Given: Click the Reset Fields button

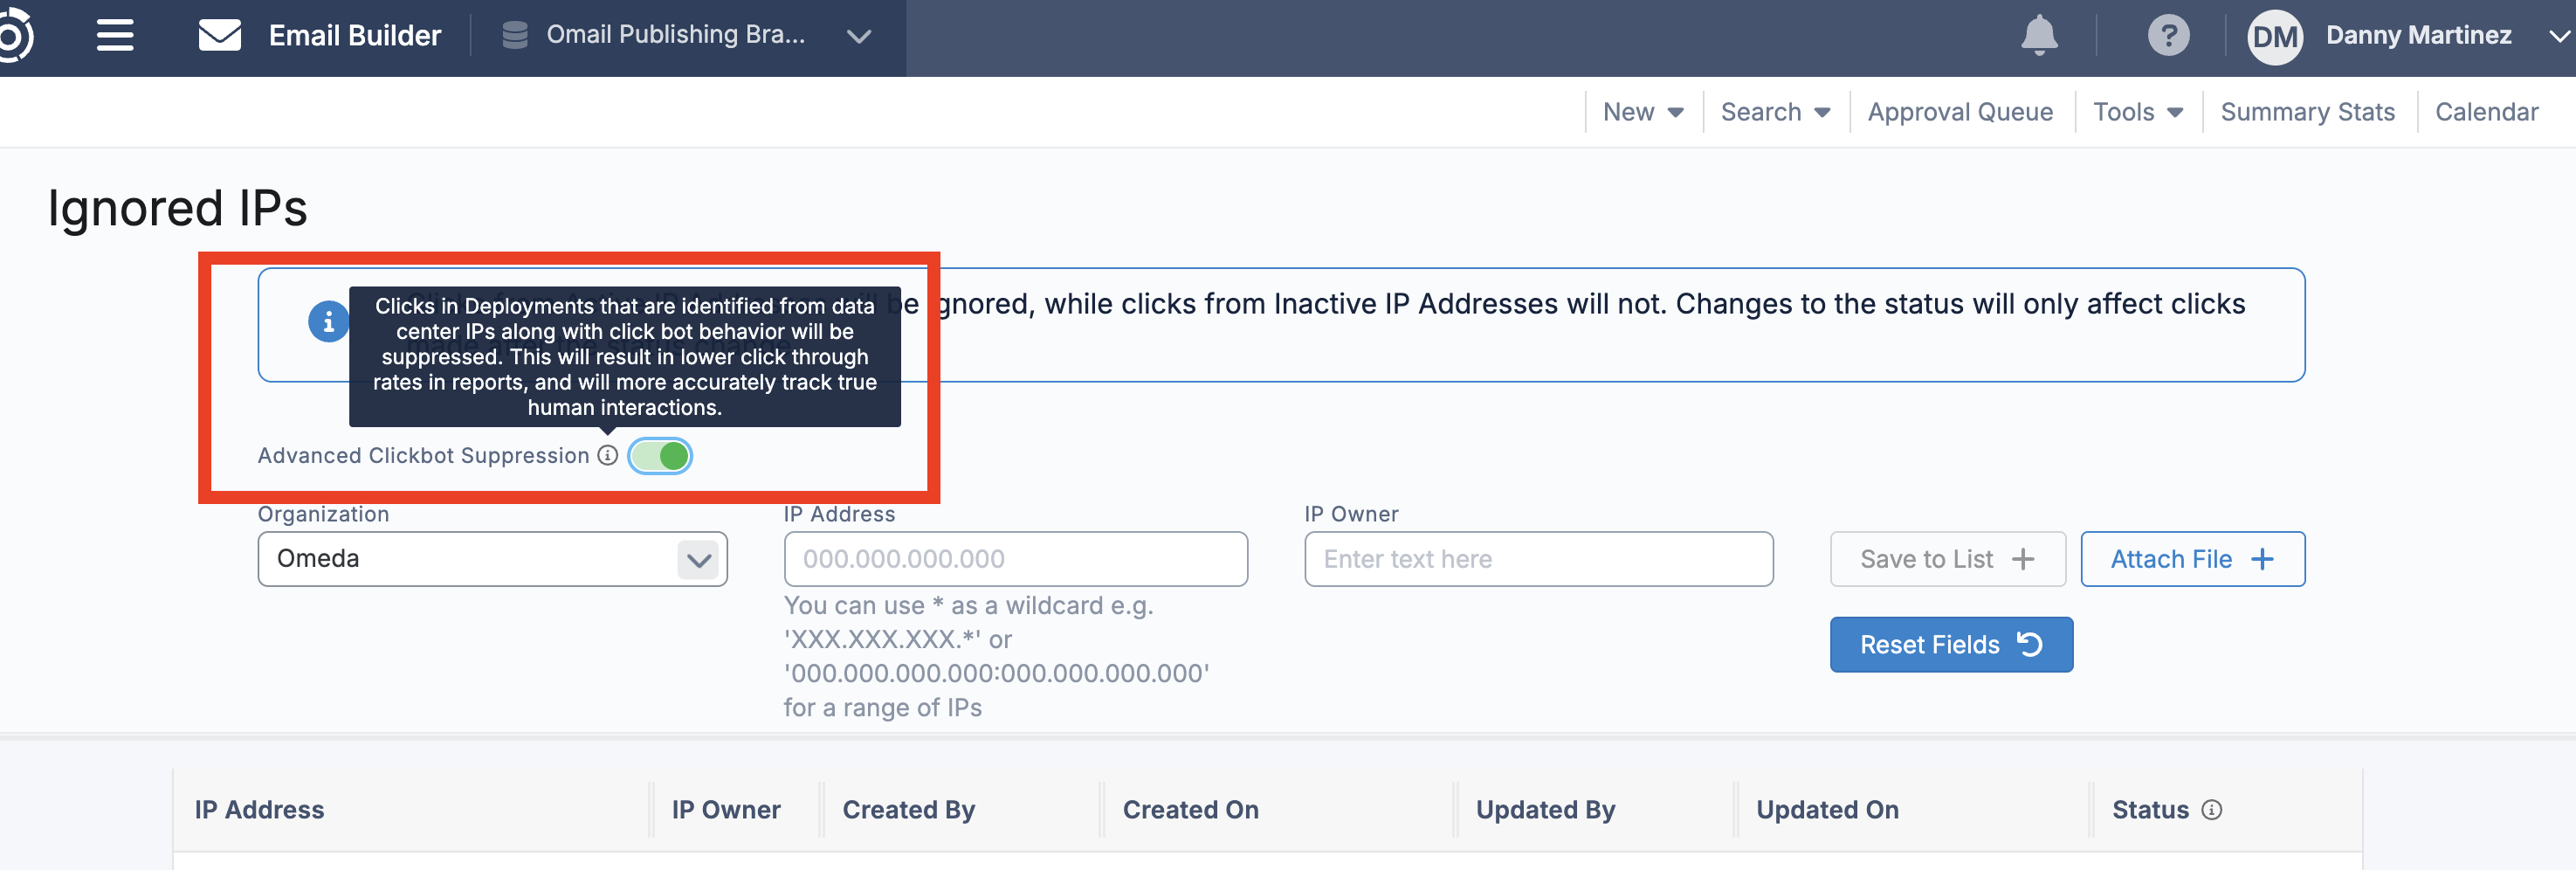Looking at the screenshot, I should pyautogui.click(x=1950, y=645).
